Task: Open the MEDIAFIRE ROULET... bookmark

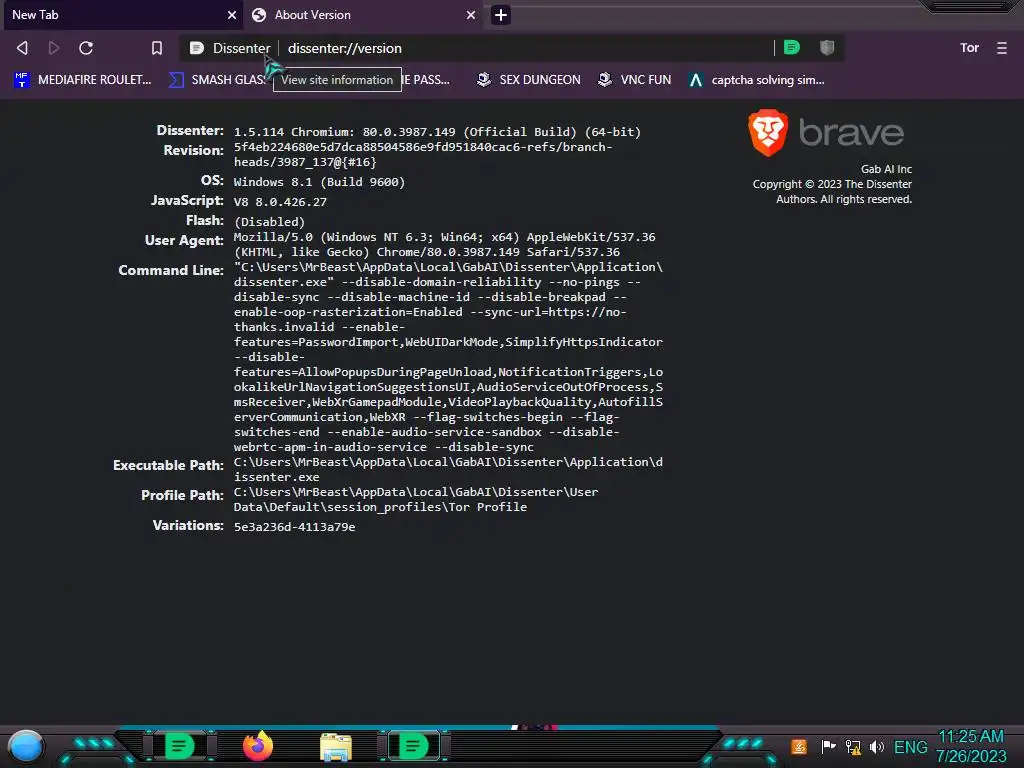Action: click(83, 80)
